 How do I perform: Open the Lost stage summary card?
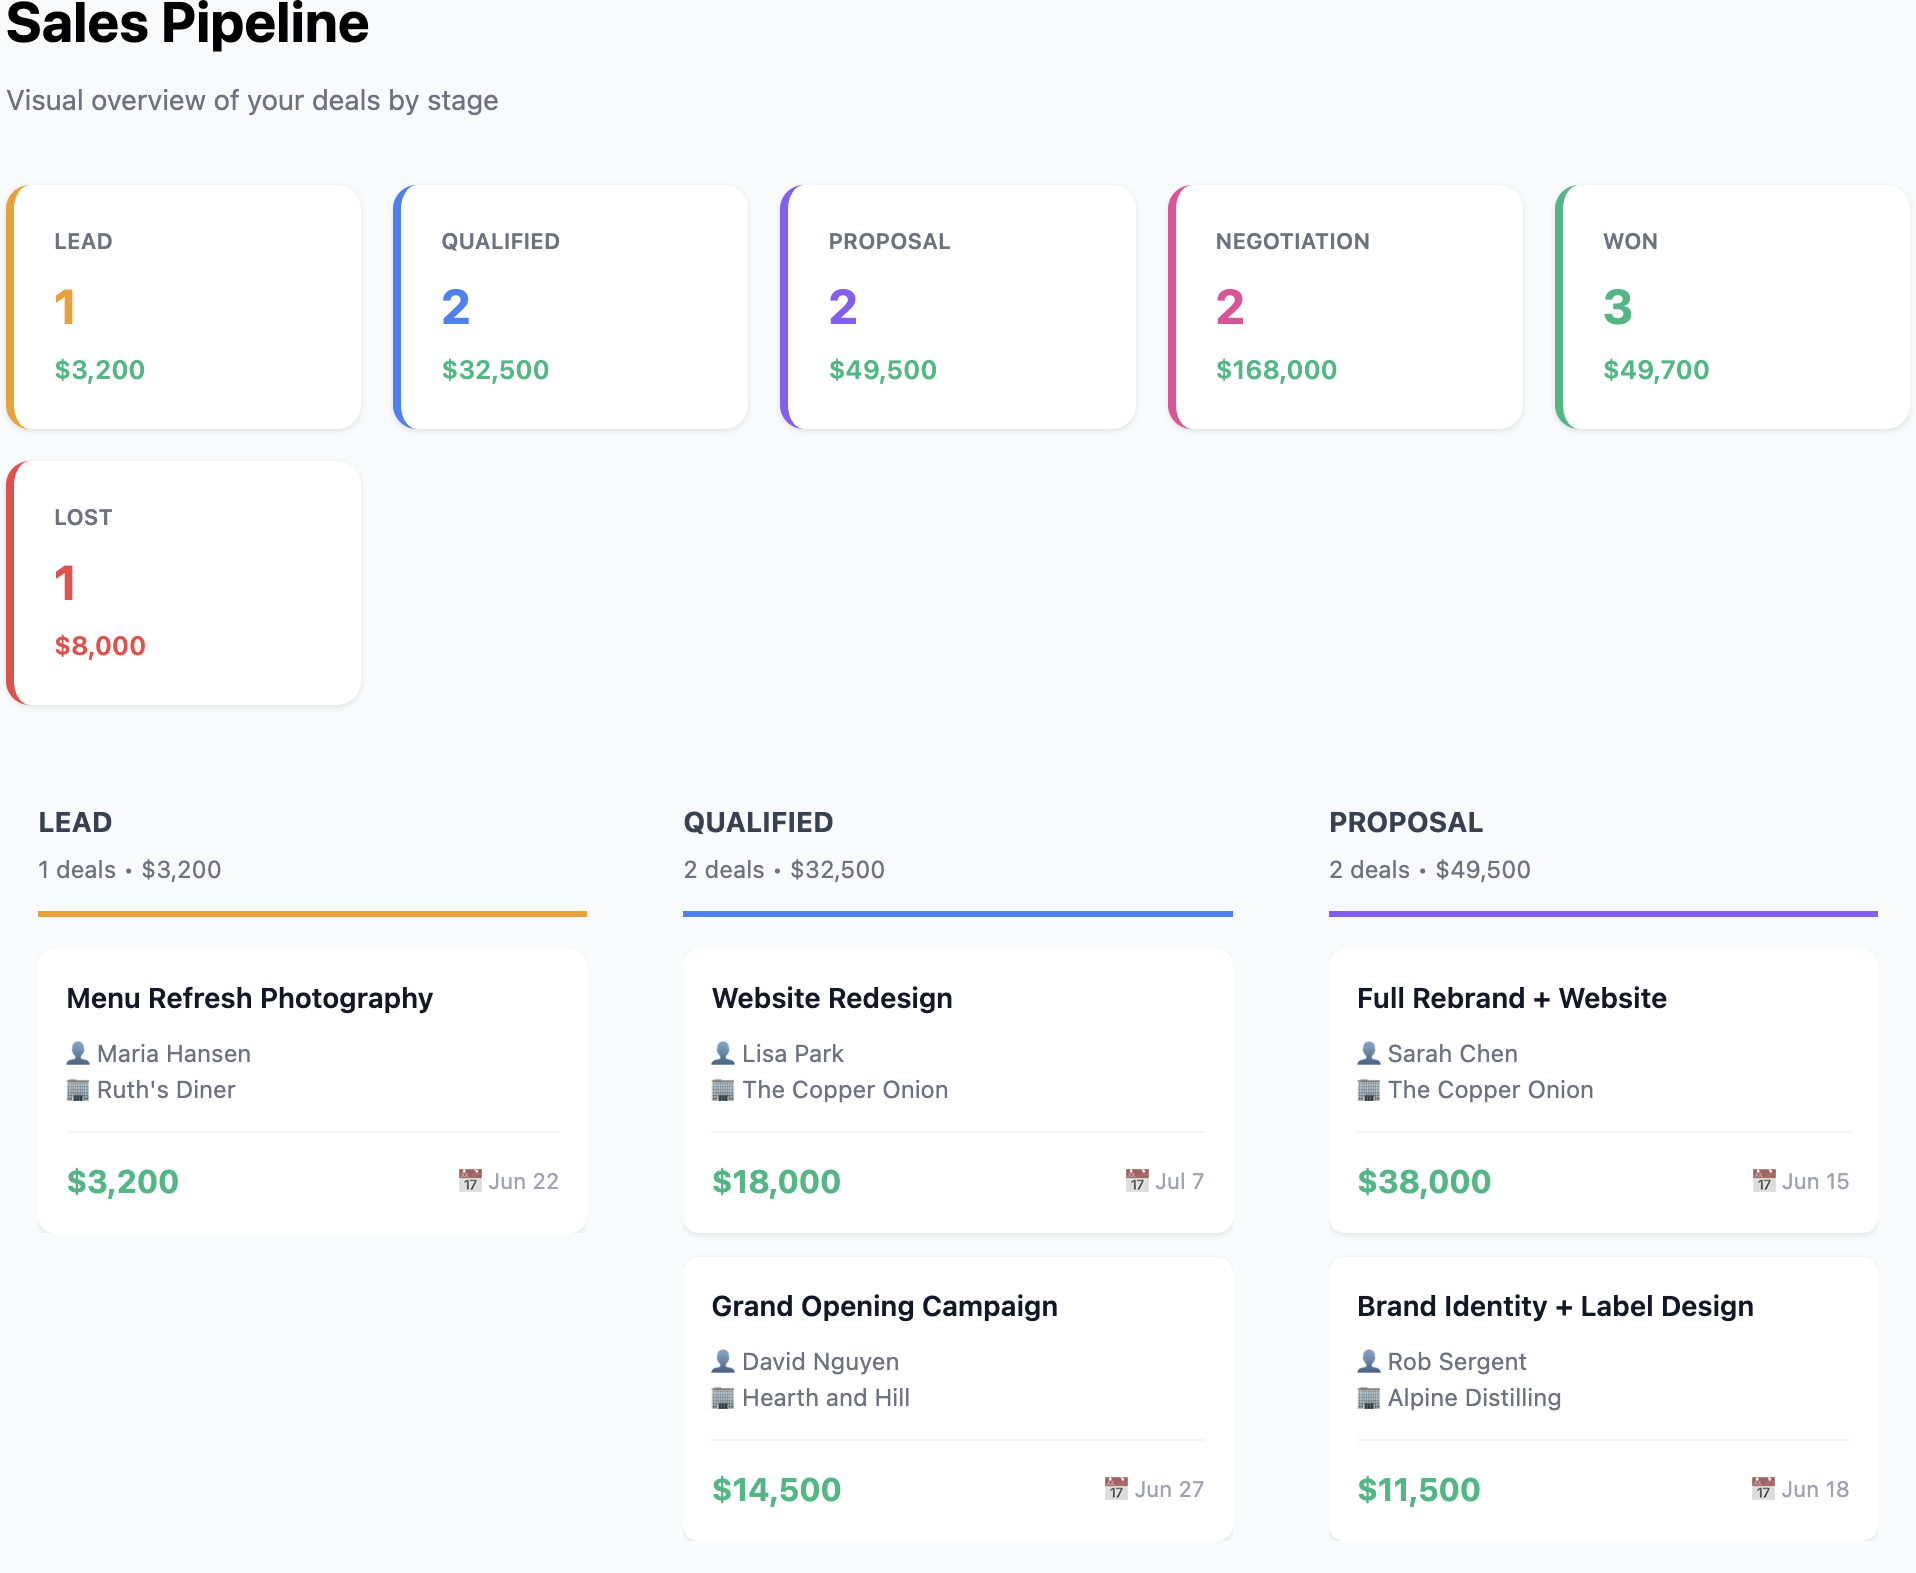tap(184, 583)
